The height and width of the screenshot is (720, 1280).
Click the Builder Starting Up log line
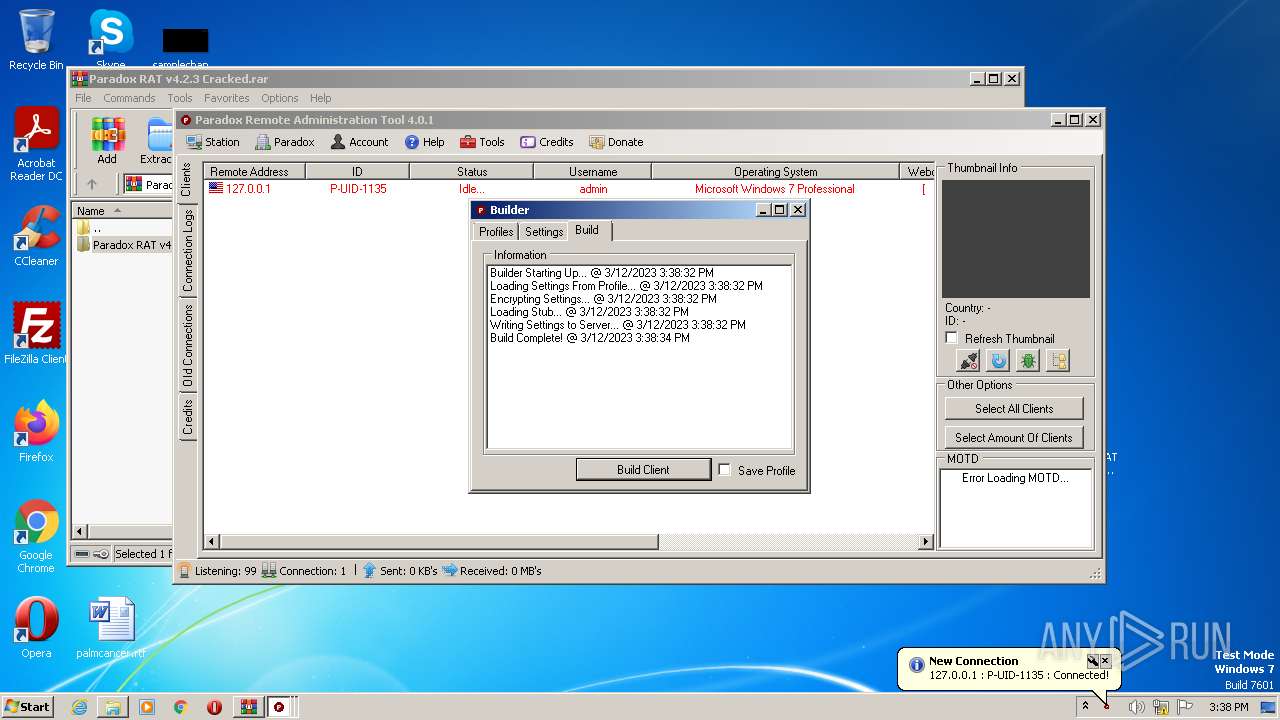602,273
